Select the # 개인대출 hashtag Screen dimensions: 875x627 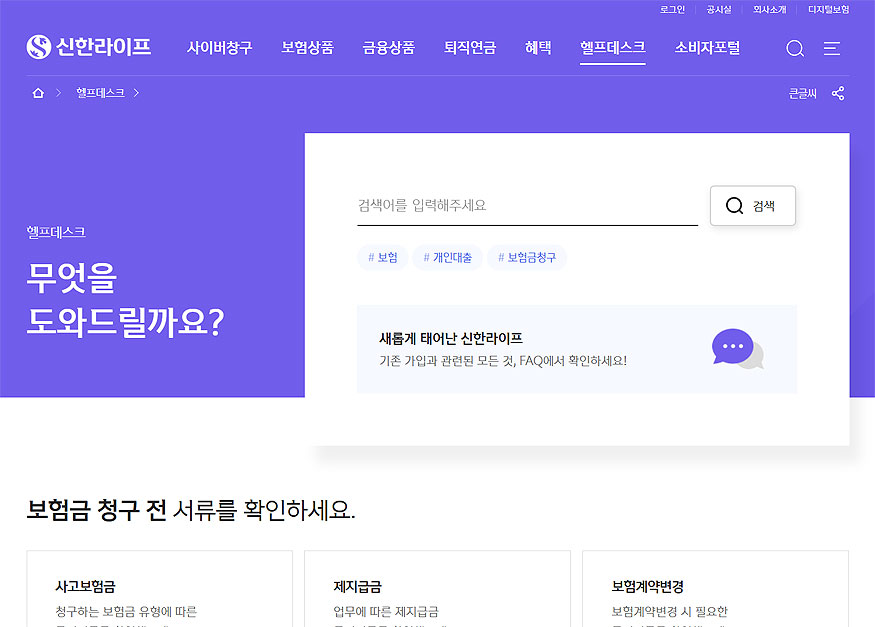448,258
